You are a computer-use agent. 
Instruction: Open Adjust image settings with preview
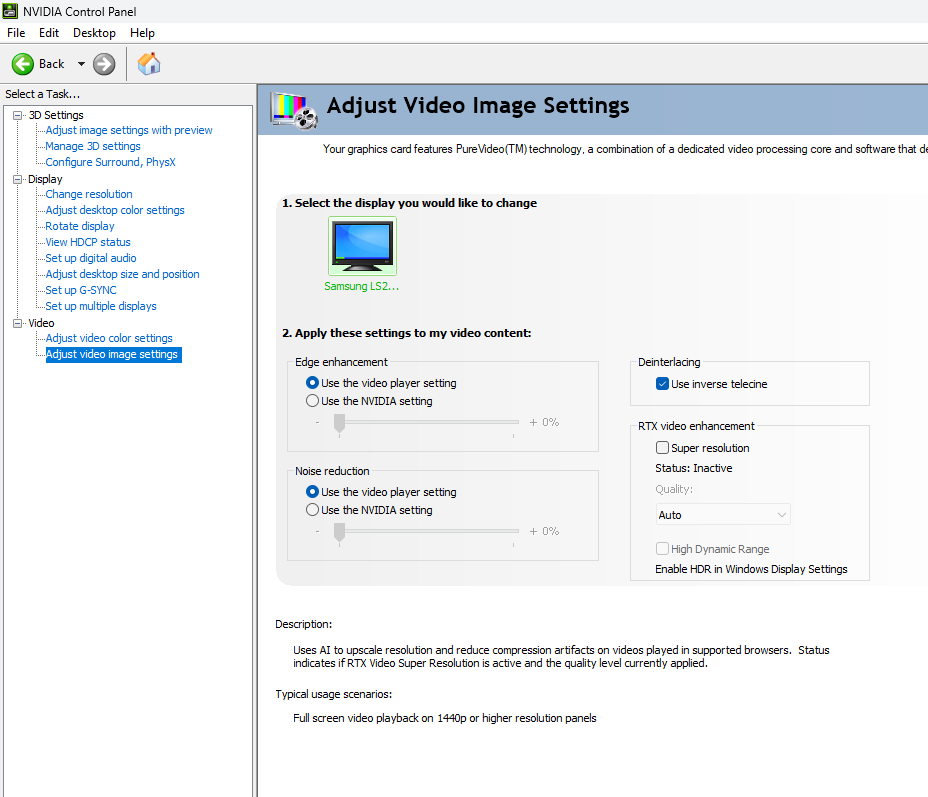click(x=128, y=130)
